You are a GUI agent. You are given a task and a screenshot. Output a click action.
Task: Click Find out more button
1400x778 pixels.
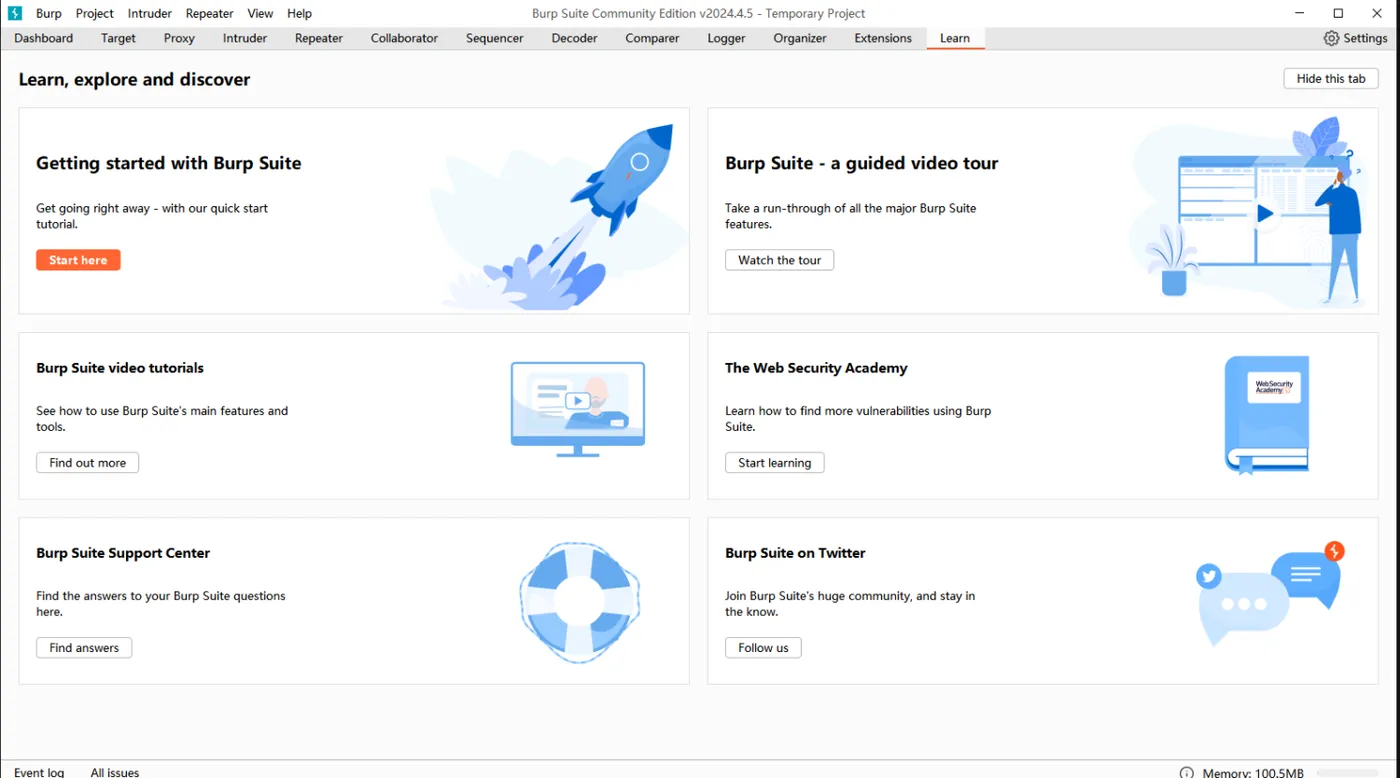pos(87,463)
